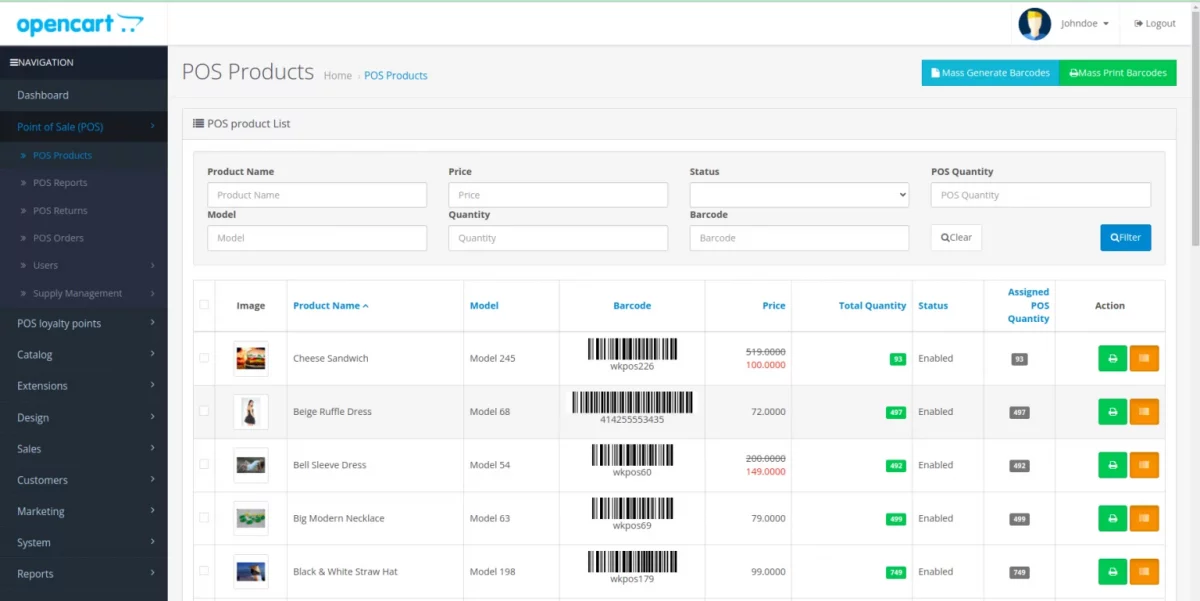Sort table by Total Quantity column

[x=872, y=305]
